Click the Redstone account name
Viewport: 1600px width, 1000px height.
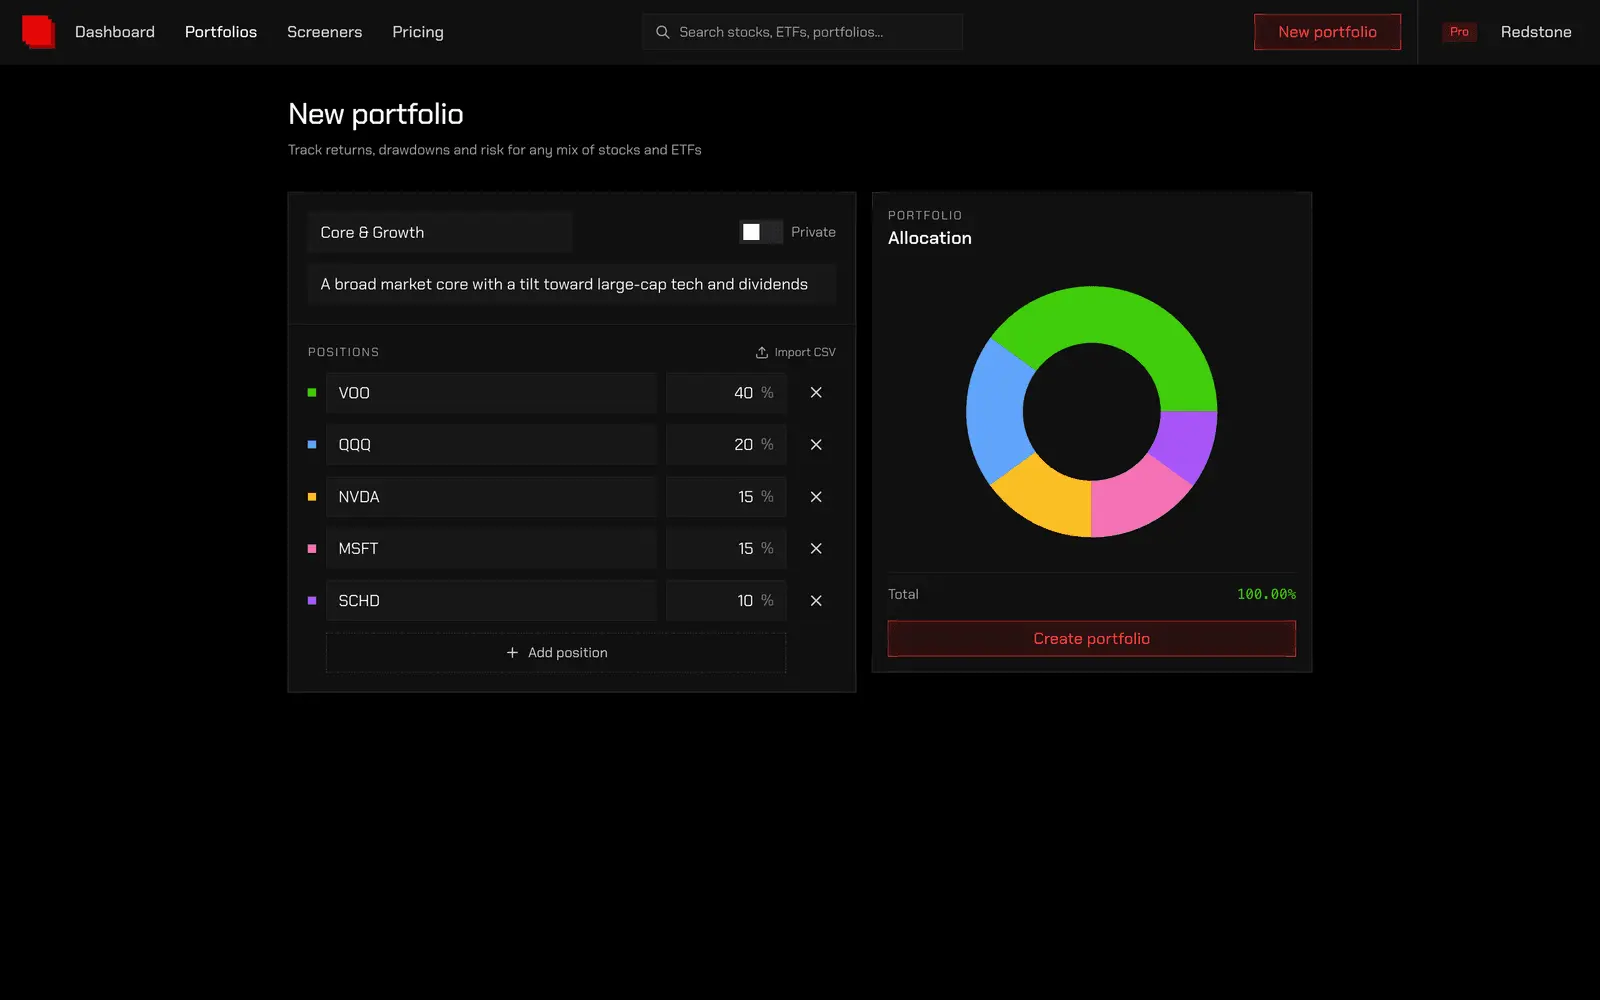[x=1536, y=32]
